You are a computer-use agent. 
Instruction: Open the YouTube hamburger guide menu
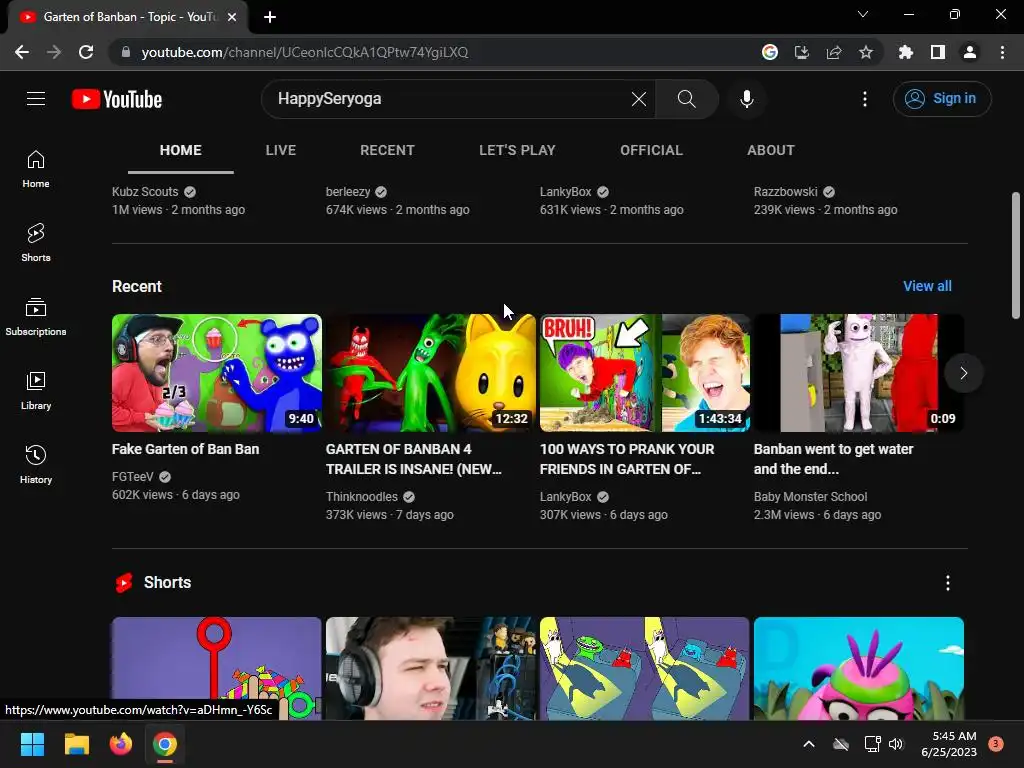(36, 99)
